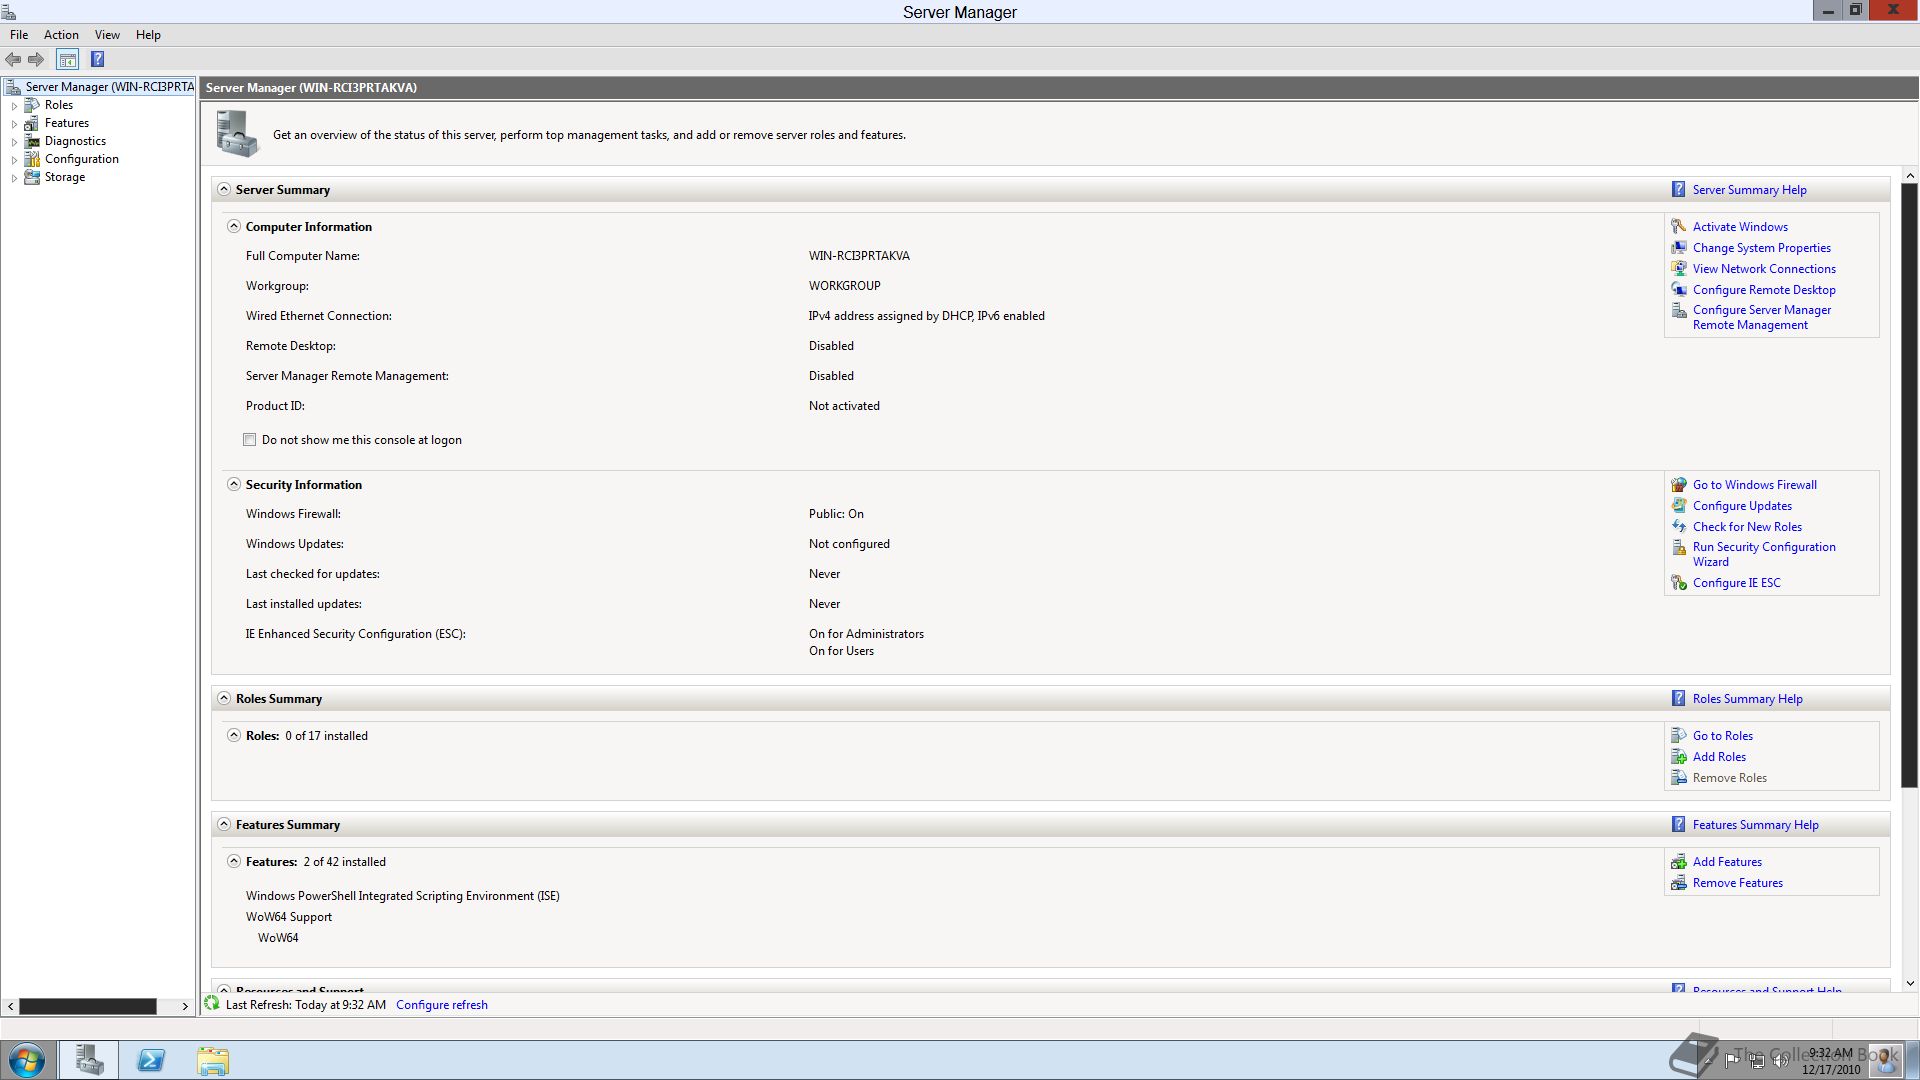
Task: Open Server Manager from the taskbar
Action: tap(89, 1060)
